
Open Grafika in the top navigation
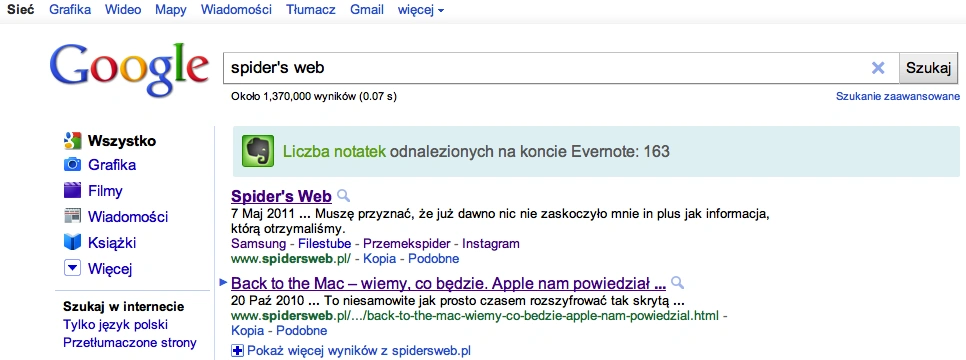pos(70,10)
